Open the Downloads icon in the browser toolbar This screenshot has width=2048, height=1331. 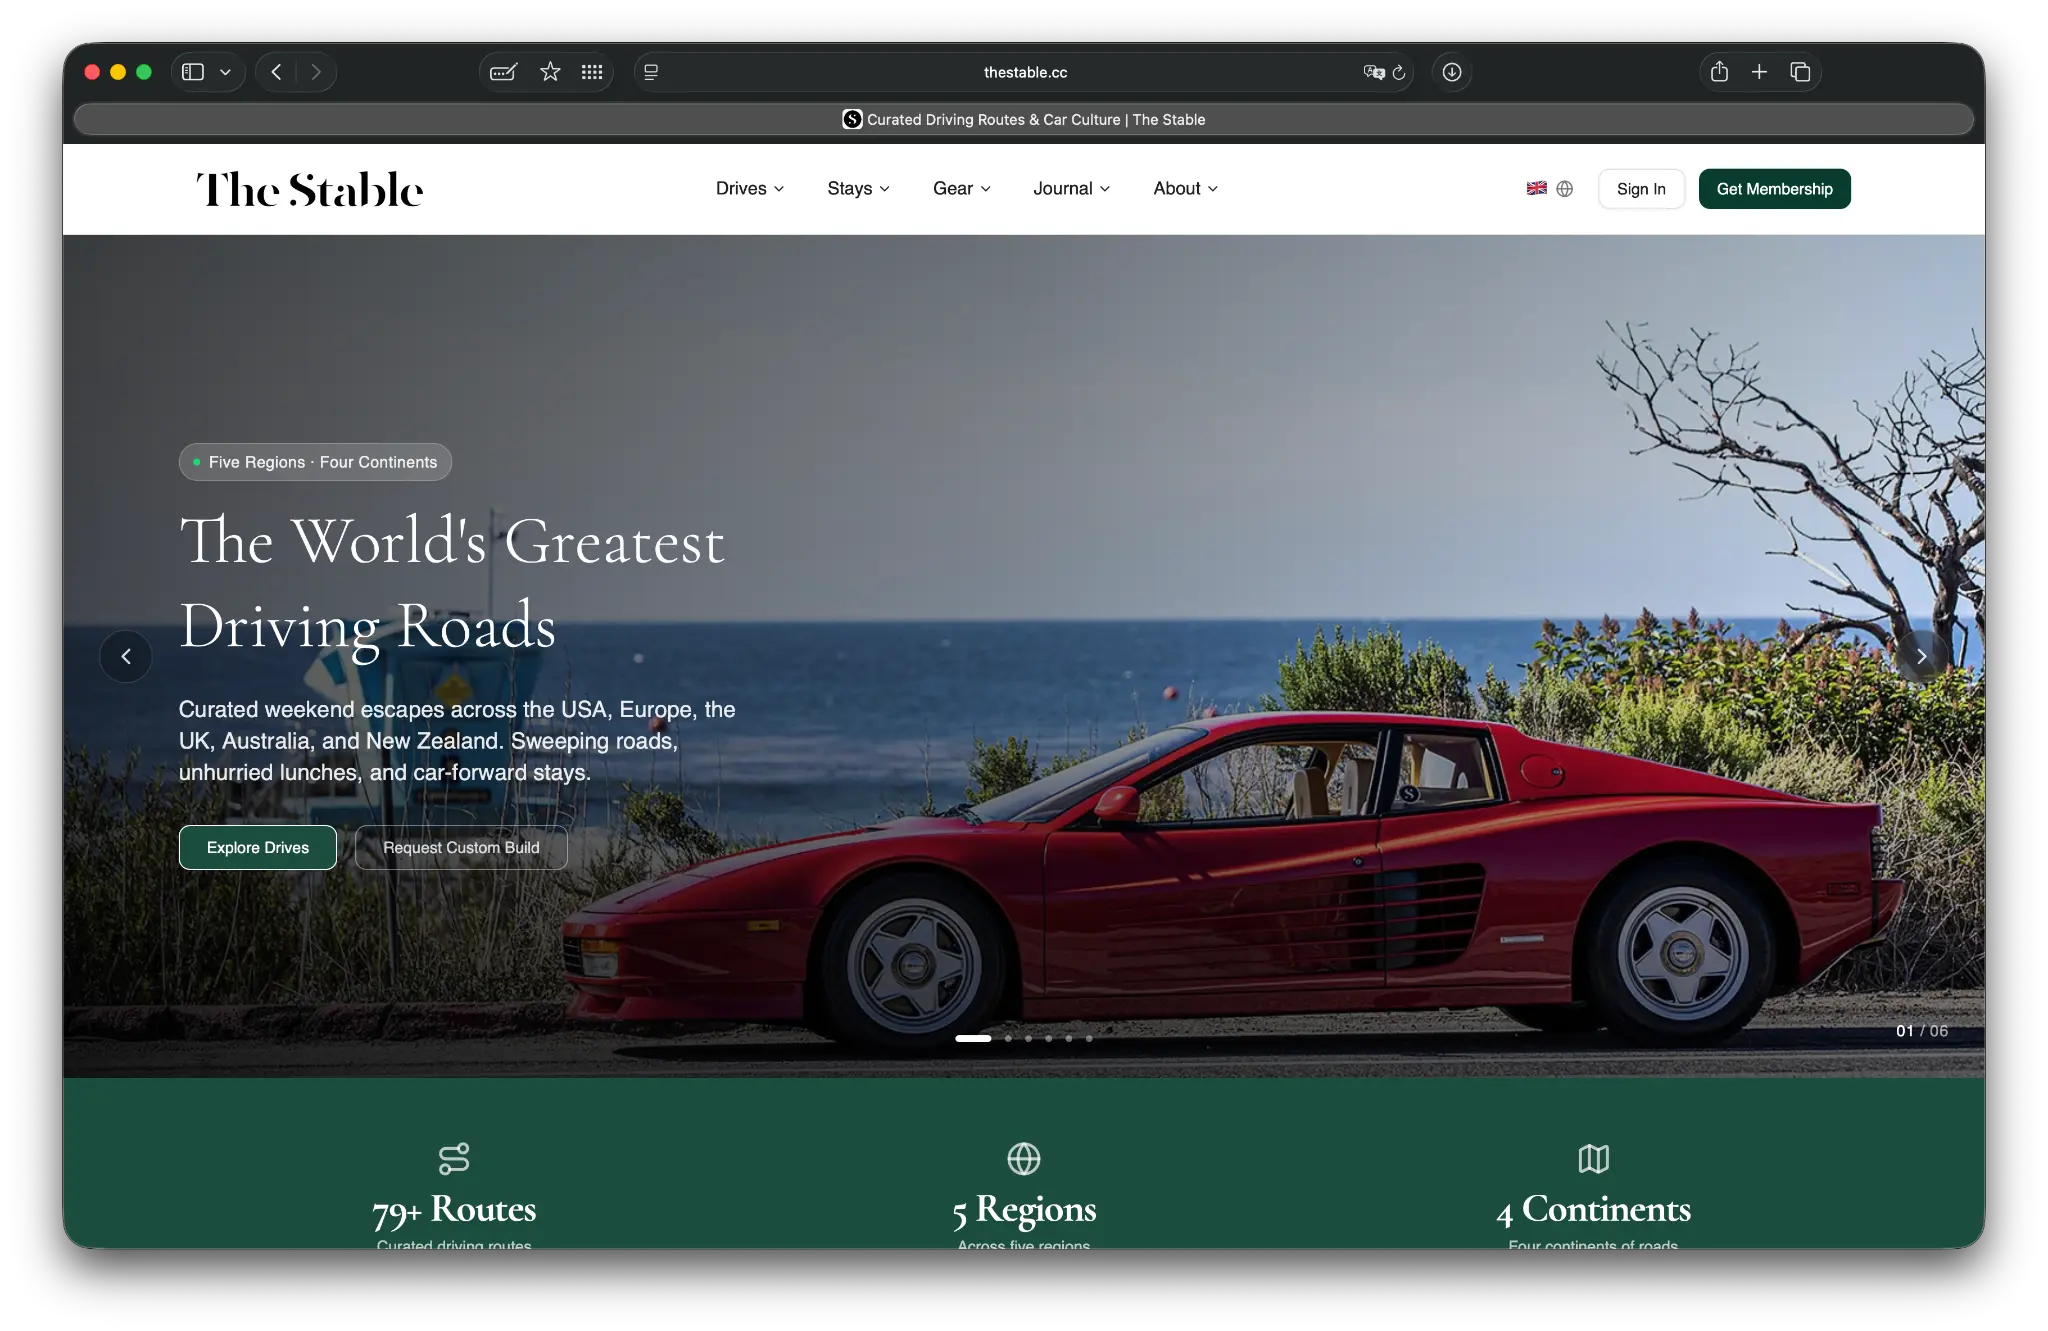[1452, 72]
